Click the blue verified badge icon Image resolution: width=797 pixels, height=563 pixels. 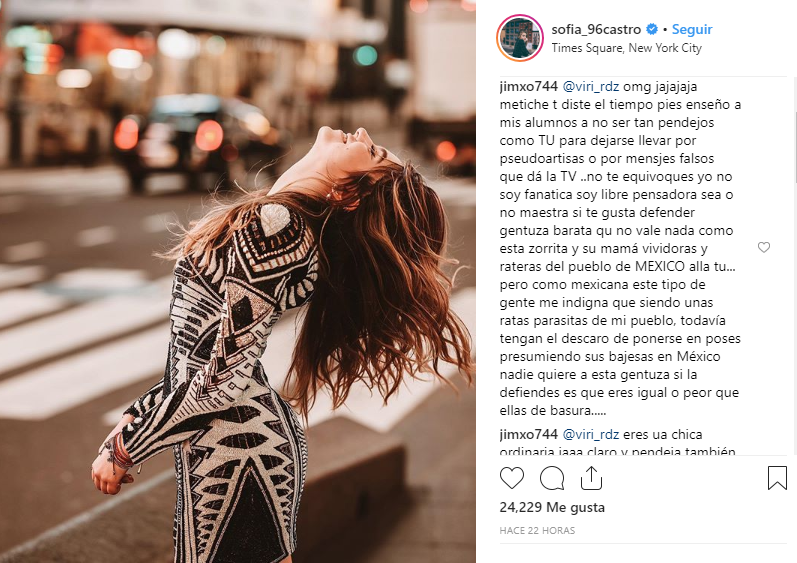click(x=652, y=29)
